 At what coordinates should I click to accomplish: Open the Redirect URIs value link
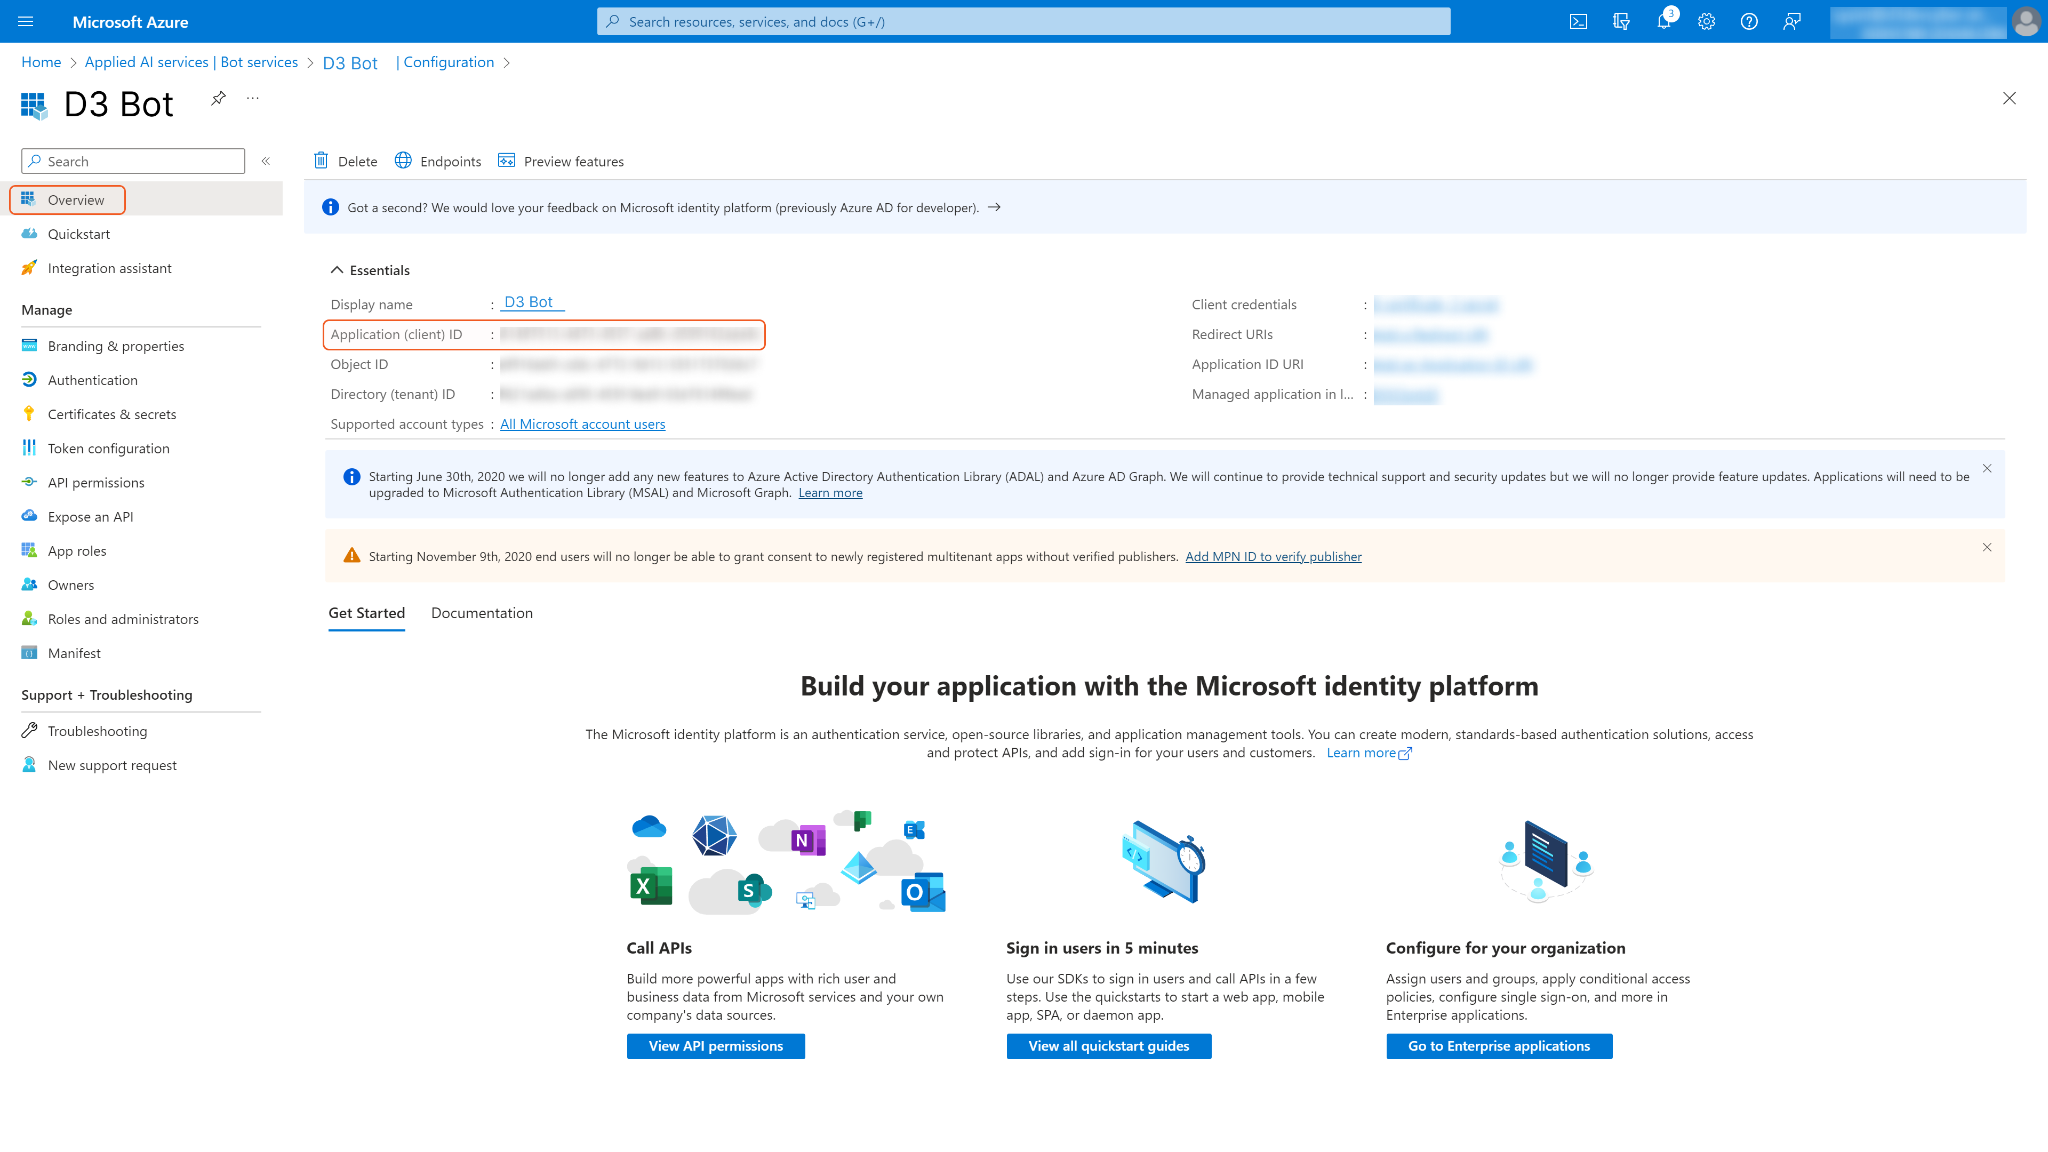1430,334
